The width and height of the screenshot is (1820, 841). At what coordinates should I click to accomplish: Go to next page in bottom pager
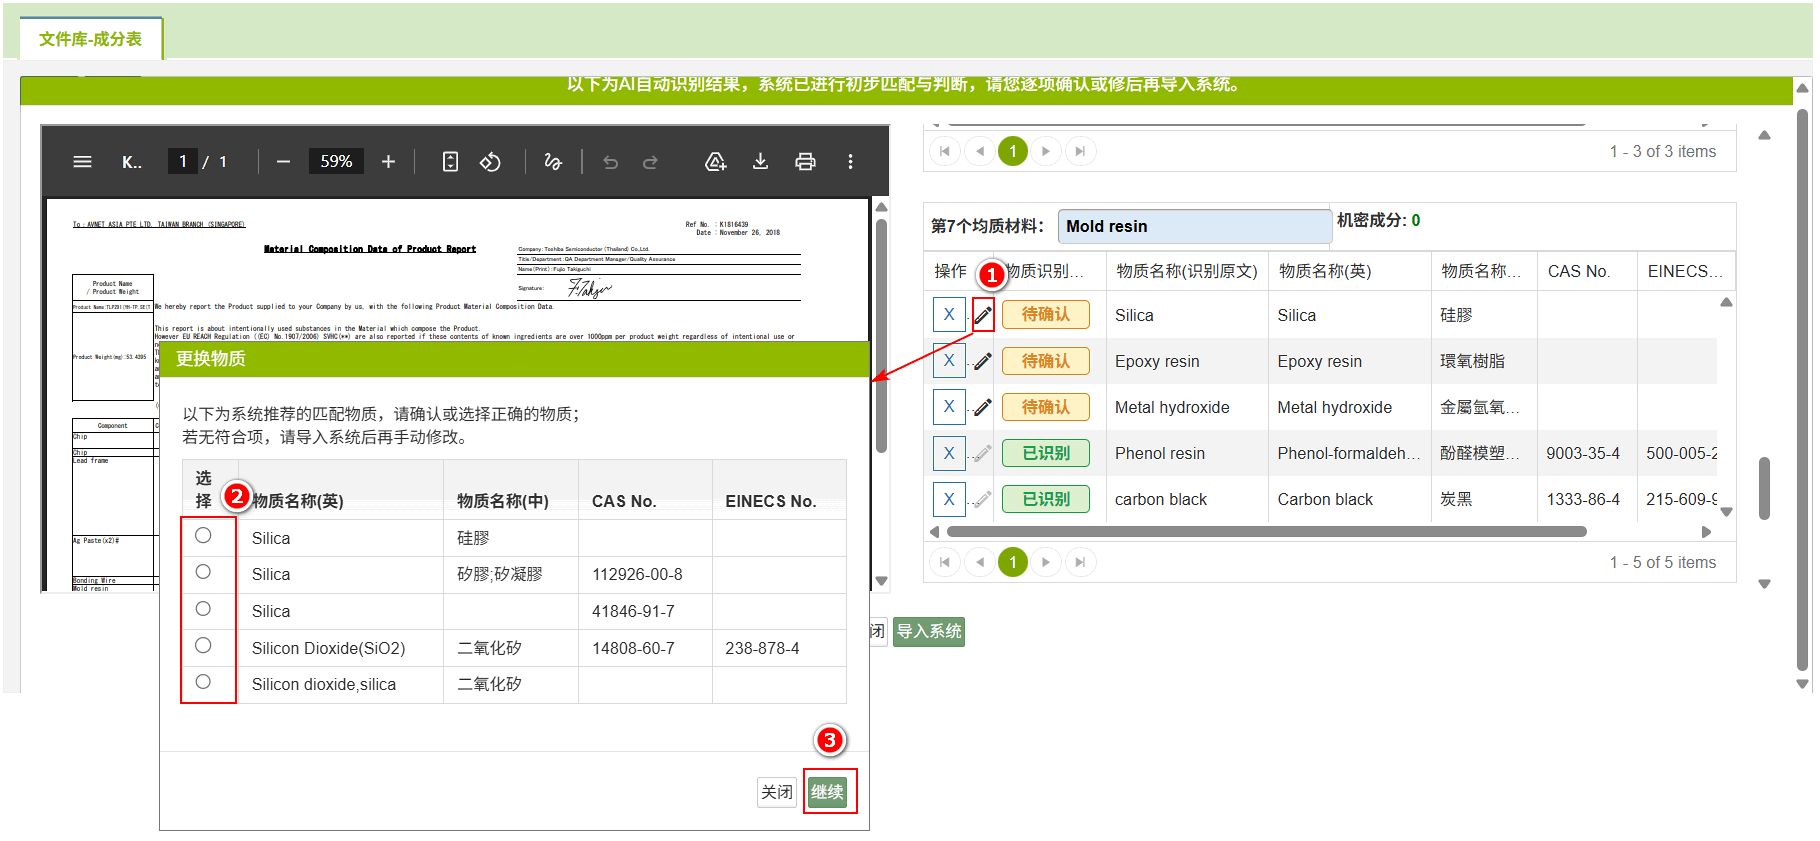click(x=1046, y=562)
